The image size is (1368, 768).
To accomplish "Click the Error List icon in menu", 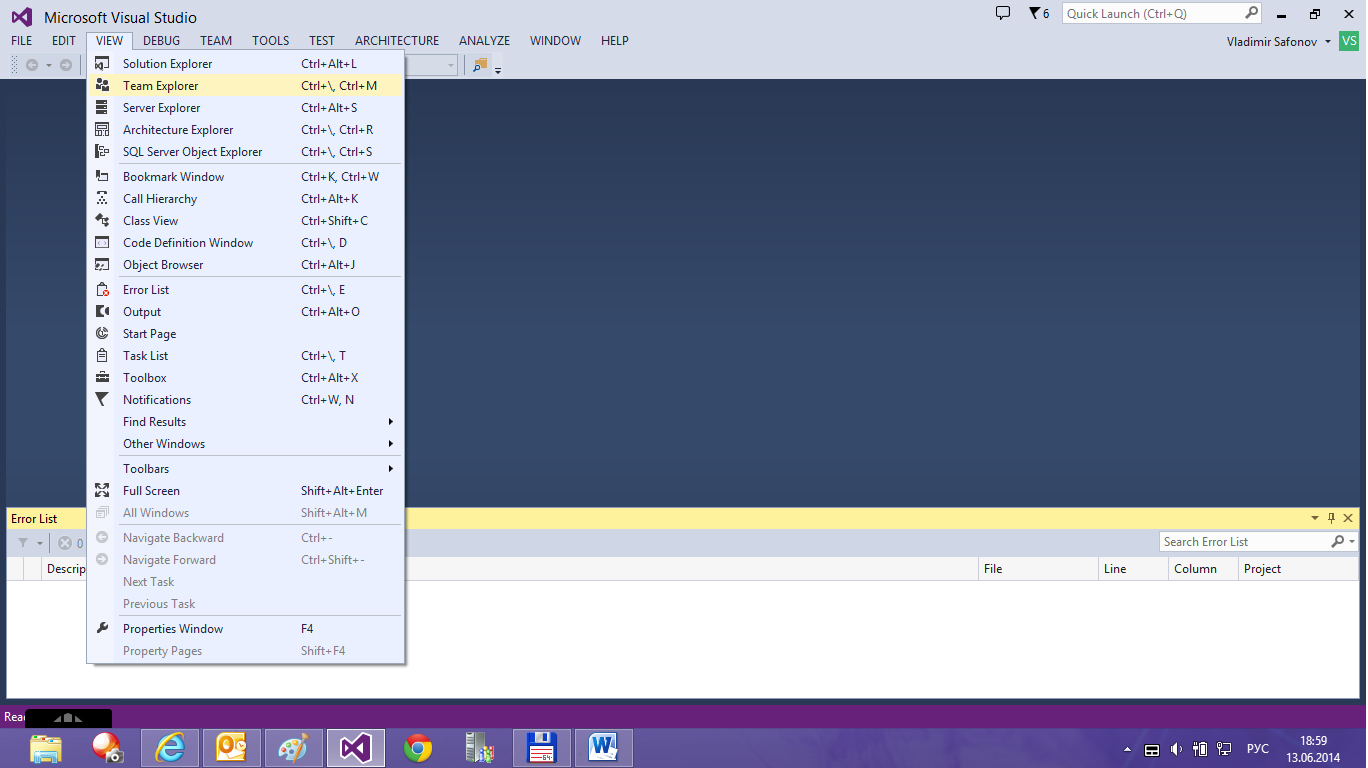I will (x=102, y=290).
